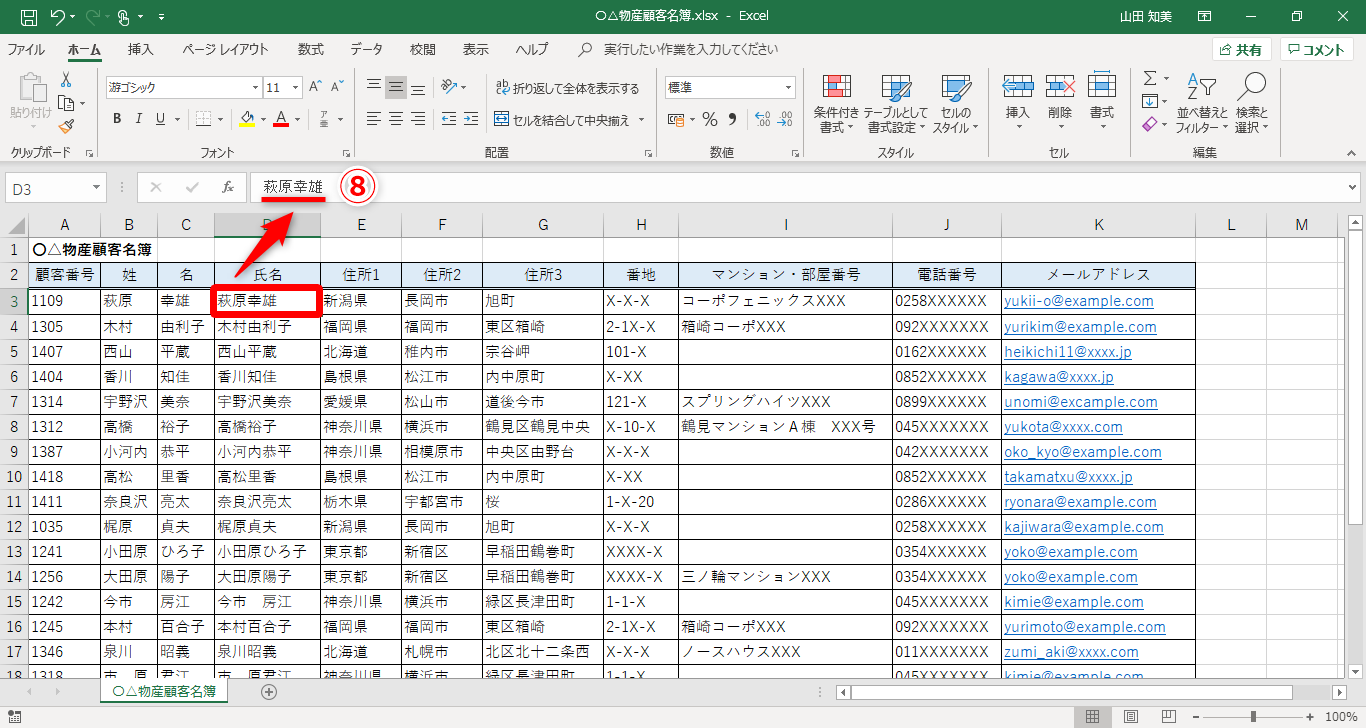Open link kagawa@xxxx.jp
1366x728 pixels.
point(1059,377)
